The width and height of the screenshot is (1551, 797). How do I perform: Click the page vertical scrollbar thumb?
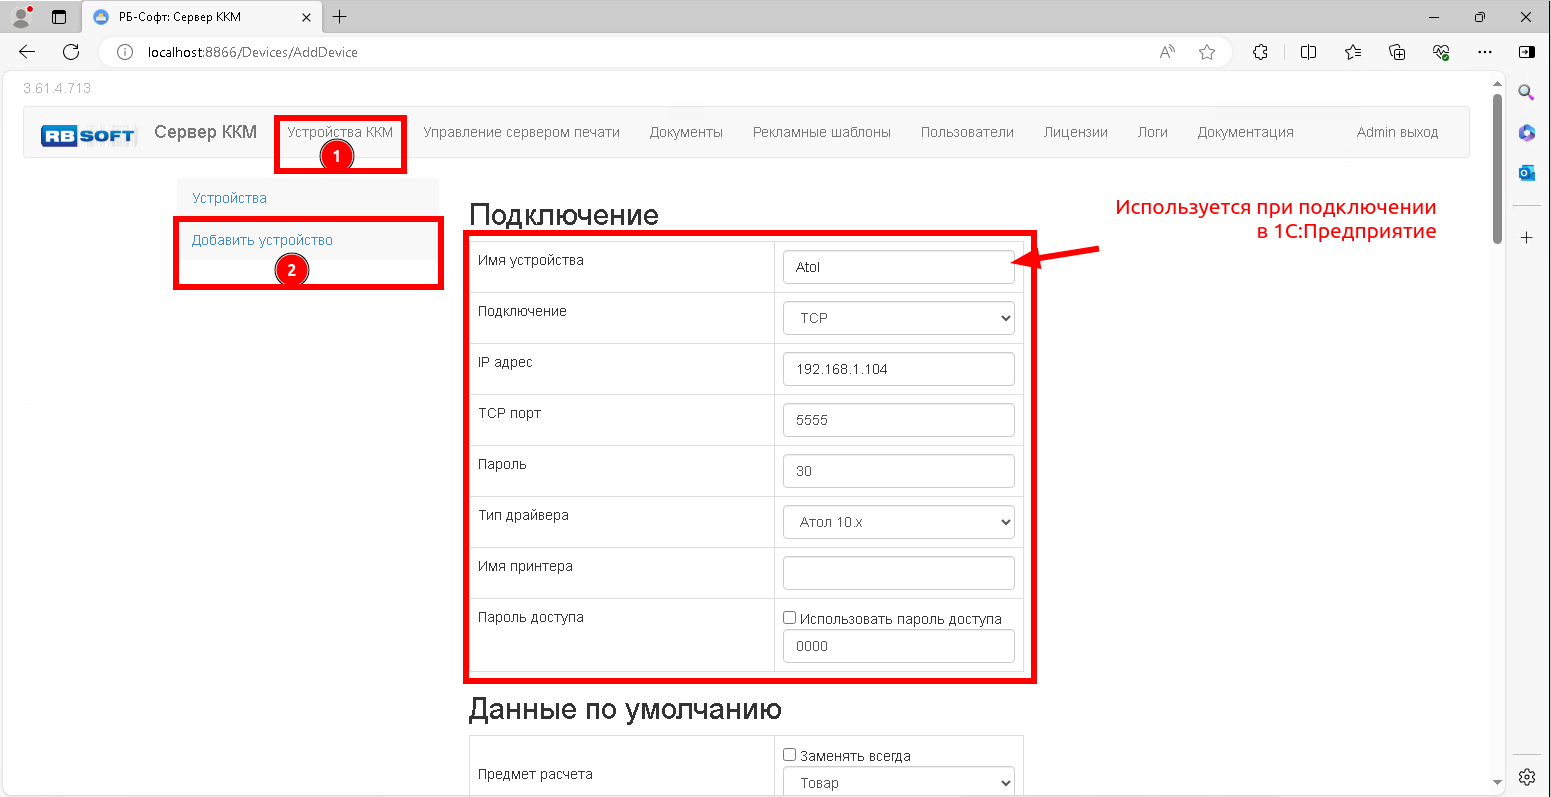(1497, 168)
